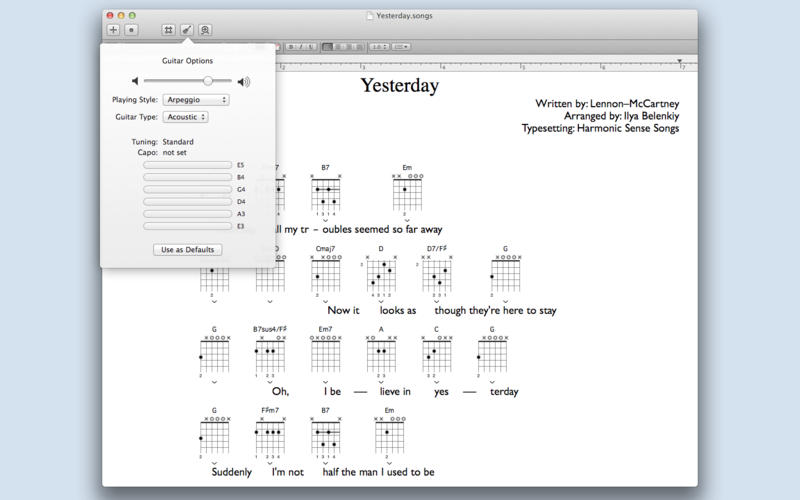
Task: Open the Playing Style Arpeggio dropdown
Action: click(x=196, y=100)
